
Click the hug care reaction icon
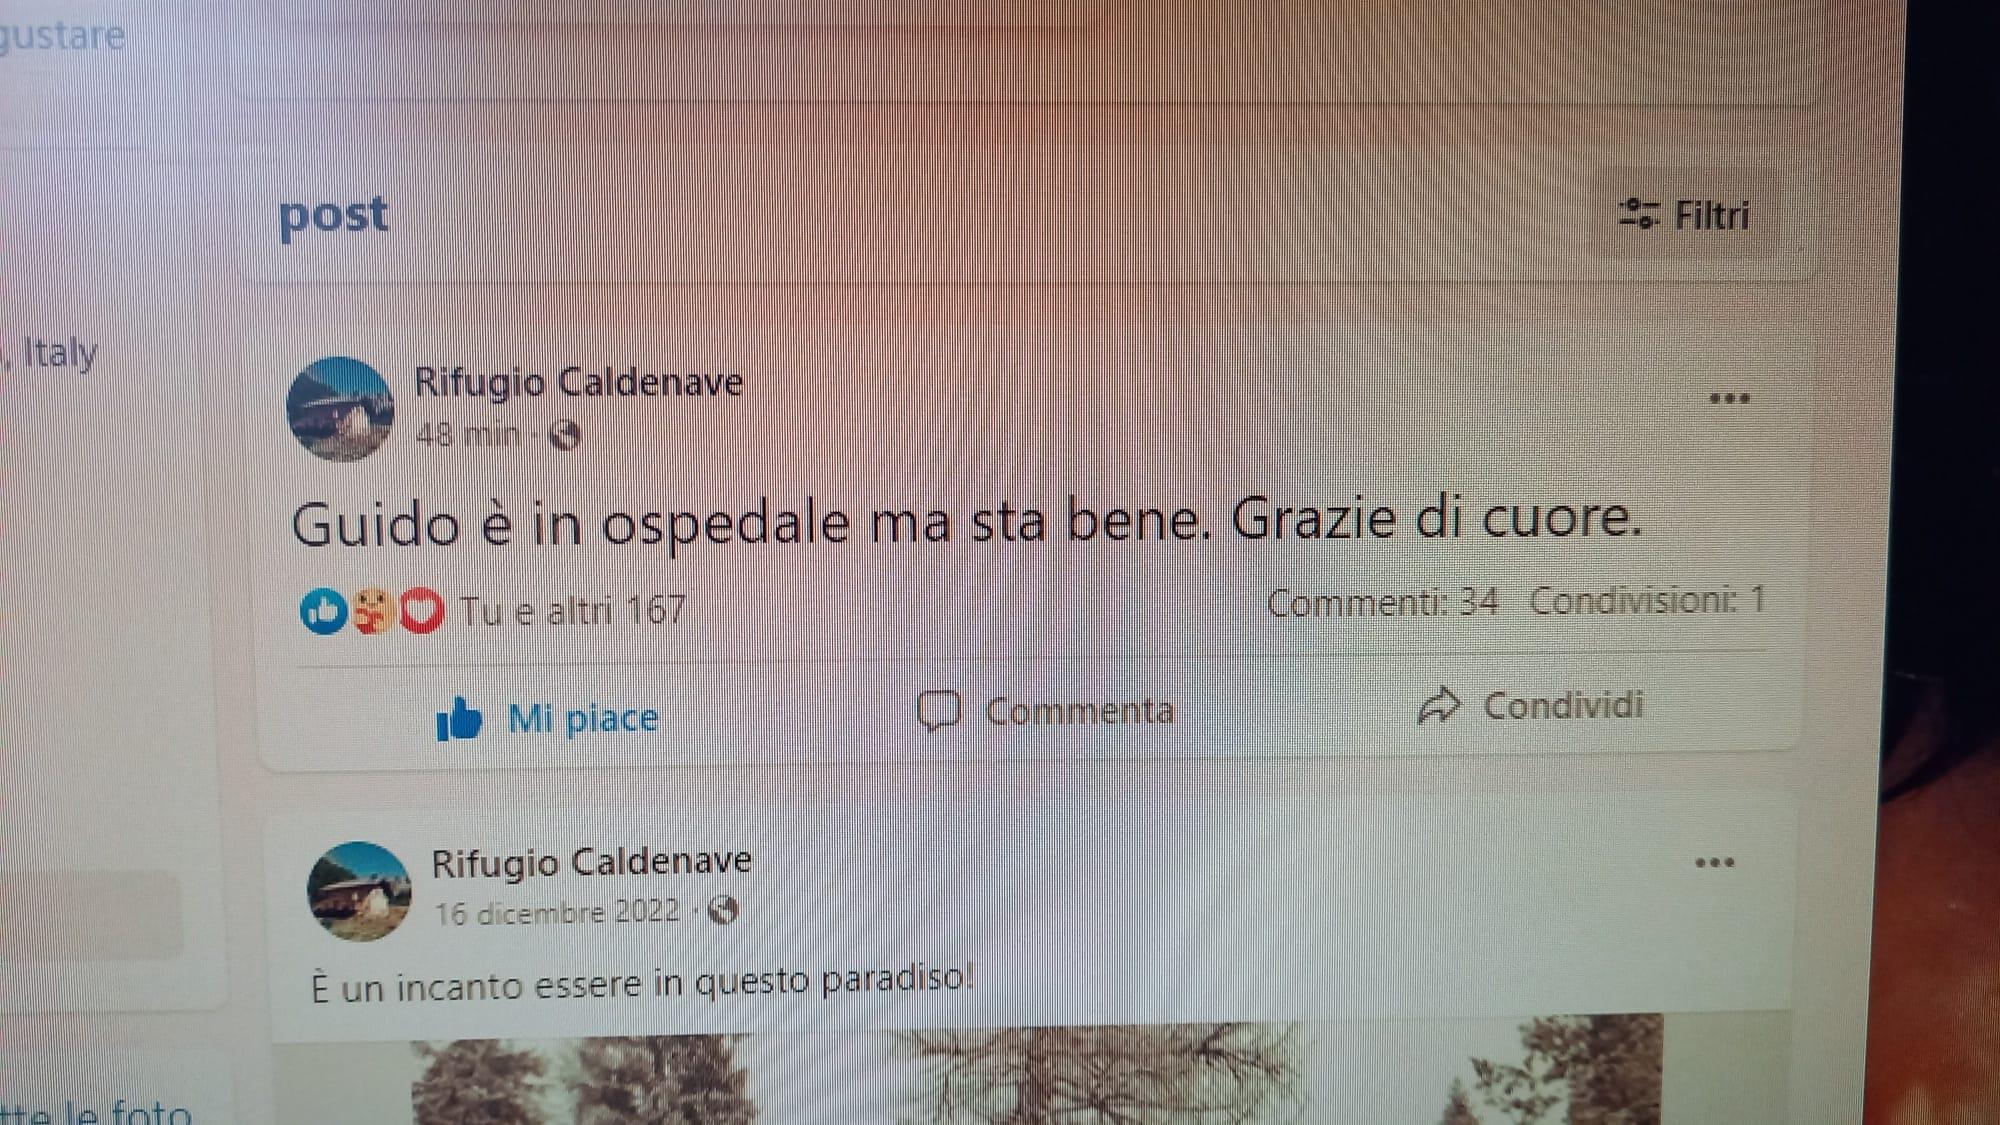(x=373, y=611)
